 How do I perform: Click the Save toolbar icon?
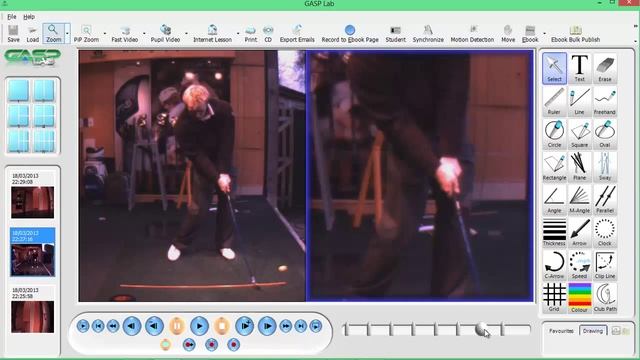13,33
